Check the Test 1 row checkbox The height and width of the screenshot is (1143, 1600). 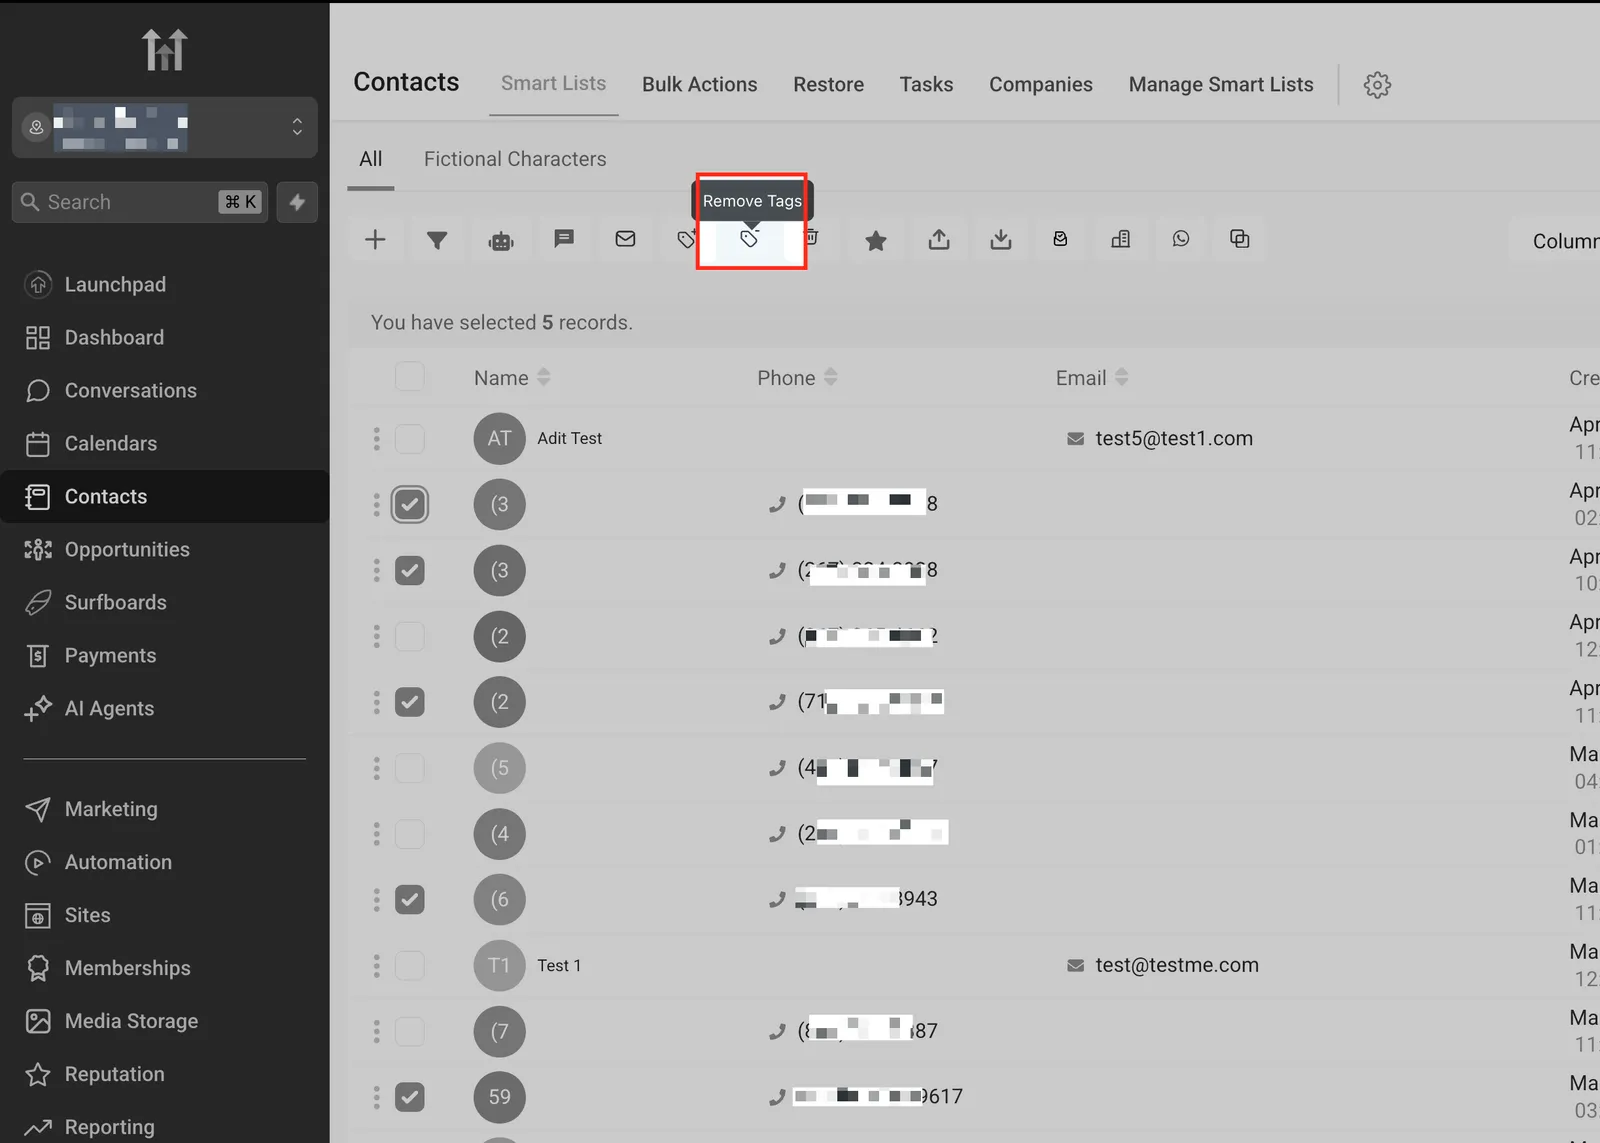coord(410,965)
